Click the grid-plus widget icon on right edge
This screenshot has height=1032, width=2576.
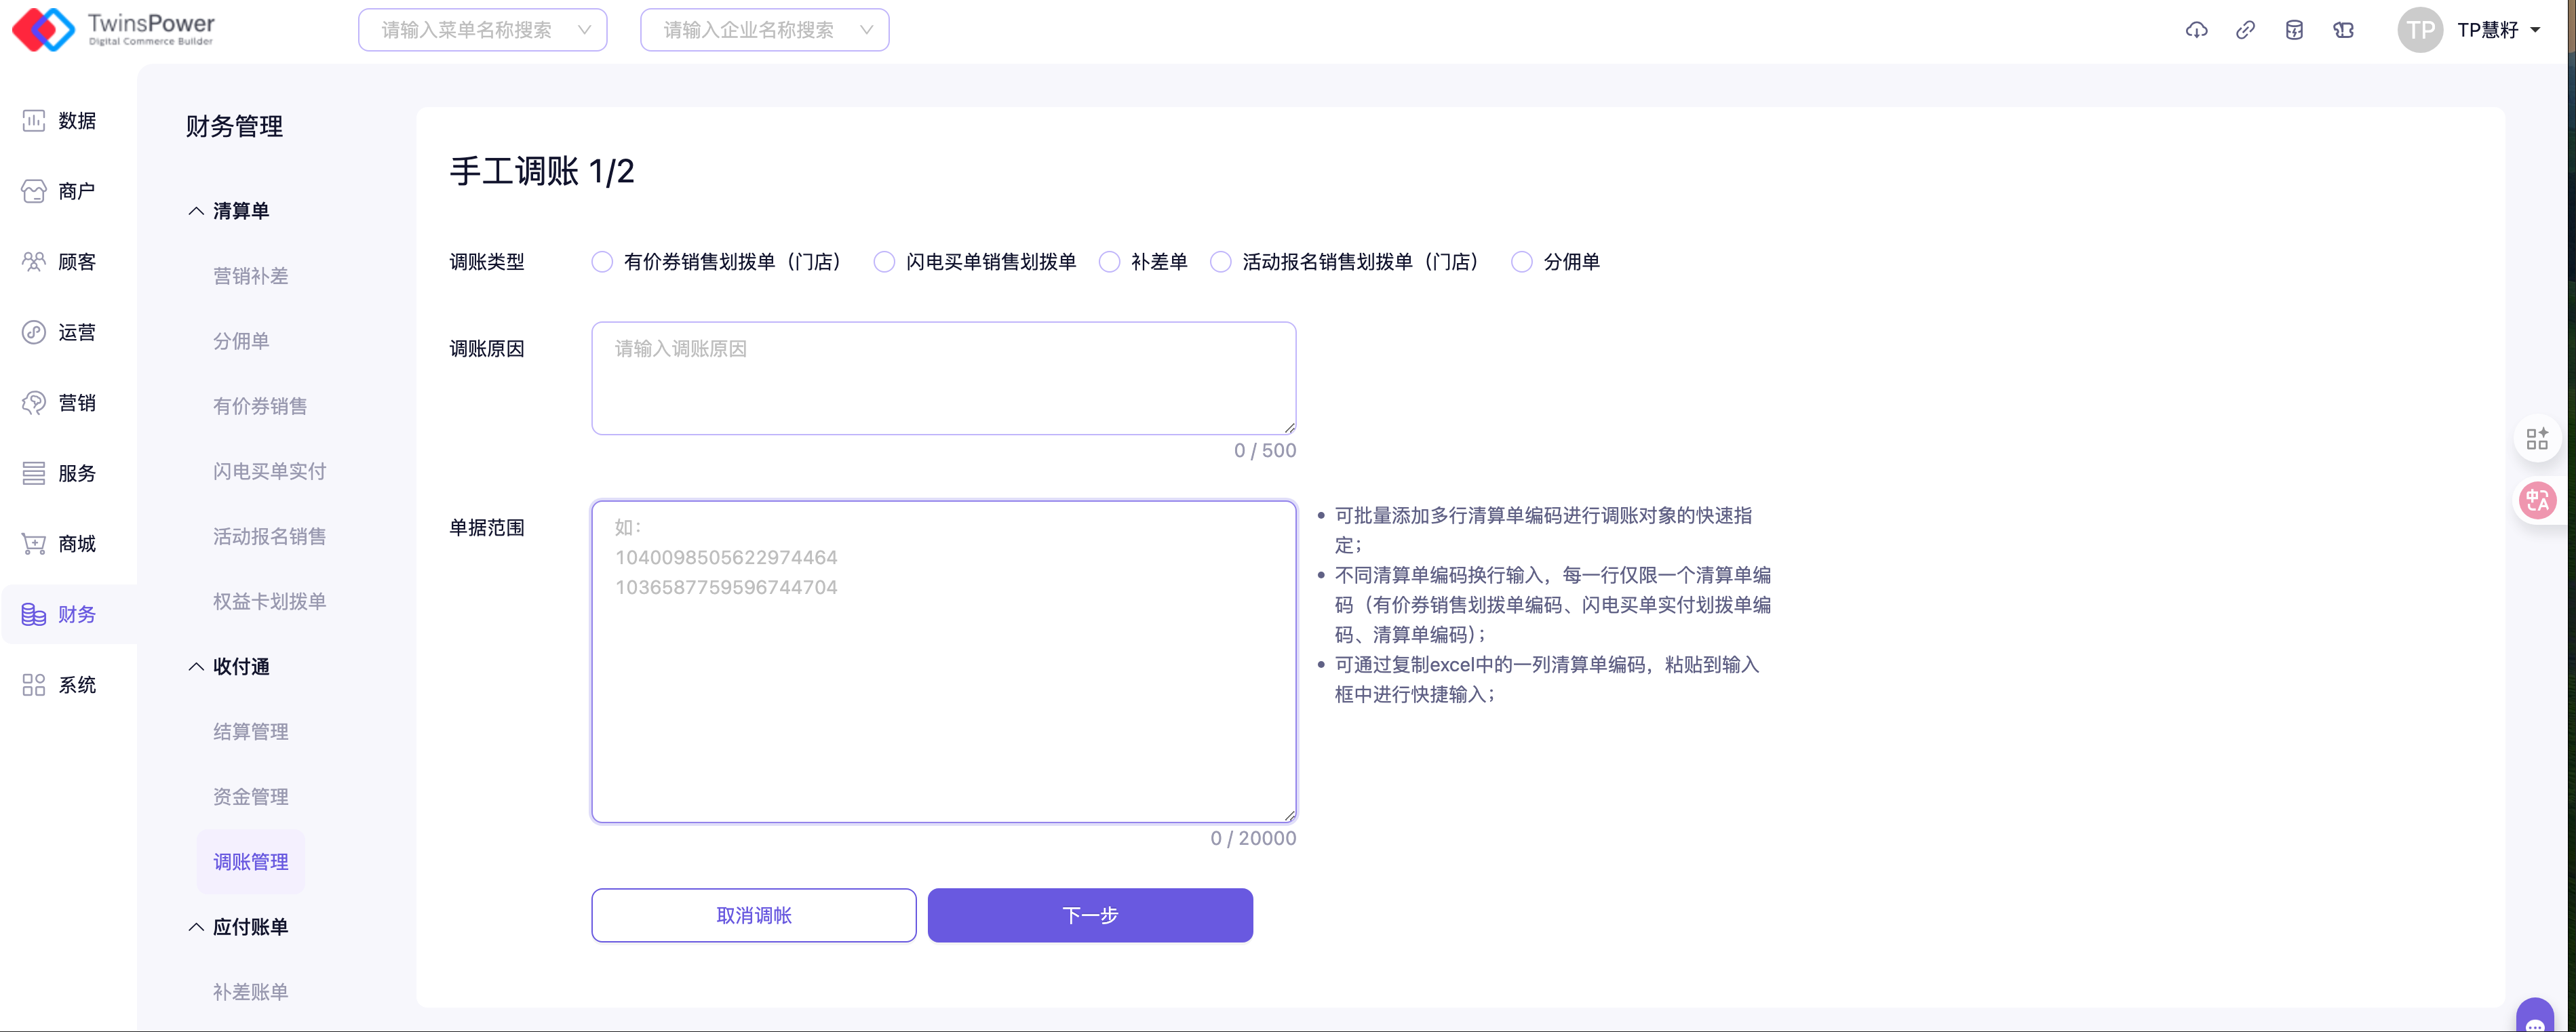2537,439
